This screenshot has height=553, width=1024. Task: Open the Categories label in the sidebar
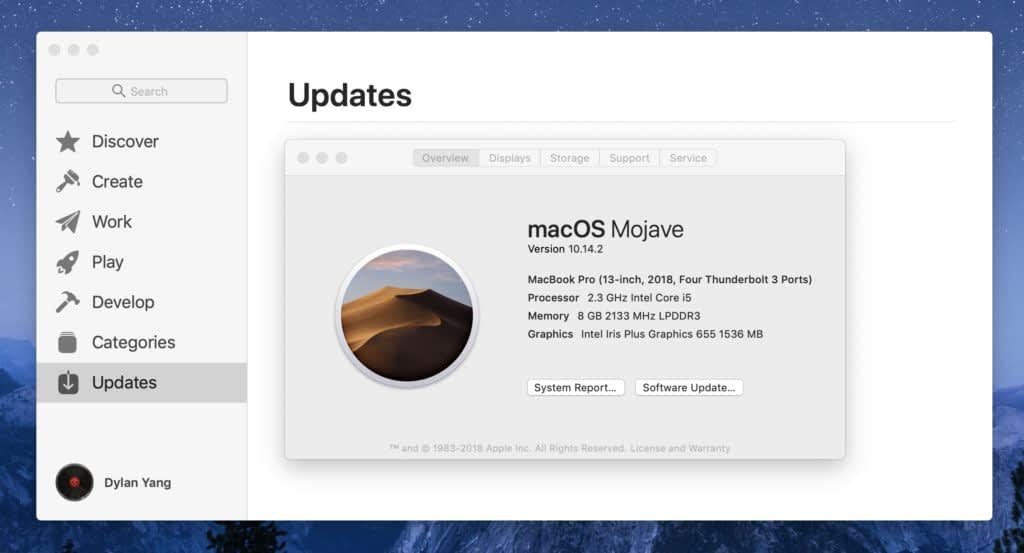coord(133,342)
